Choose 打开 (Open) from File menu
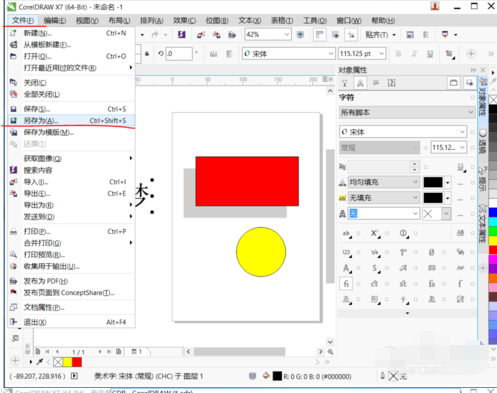 point(71,56)
